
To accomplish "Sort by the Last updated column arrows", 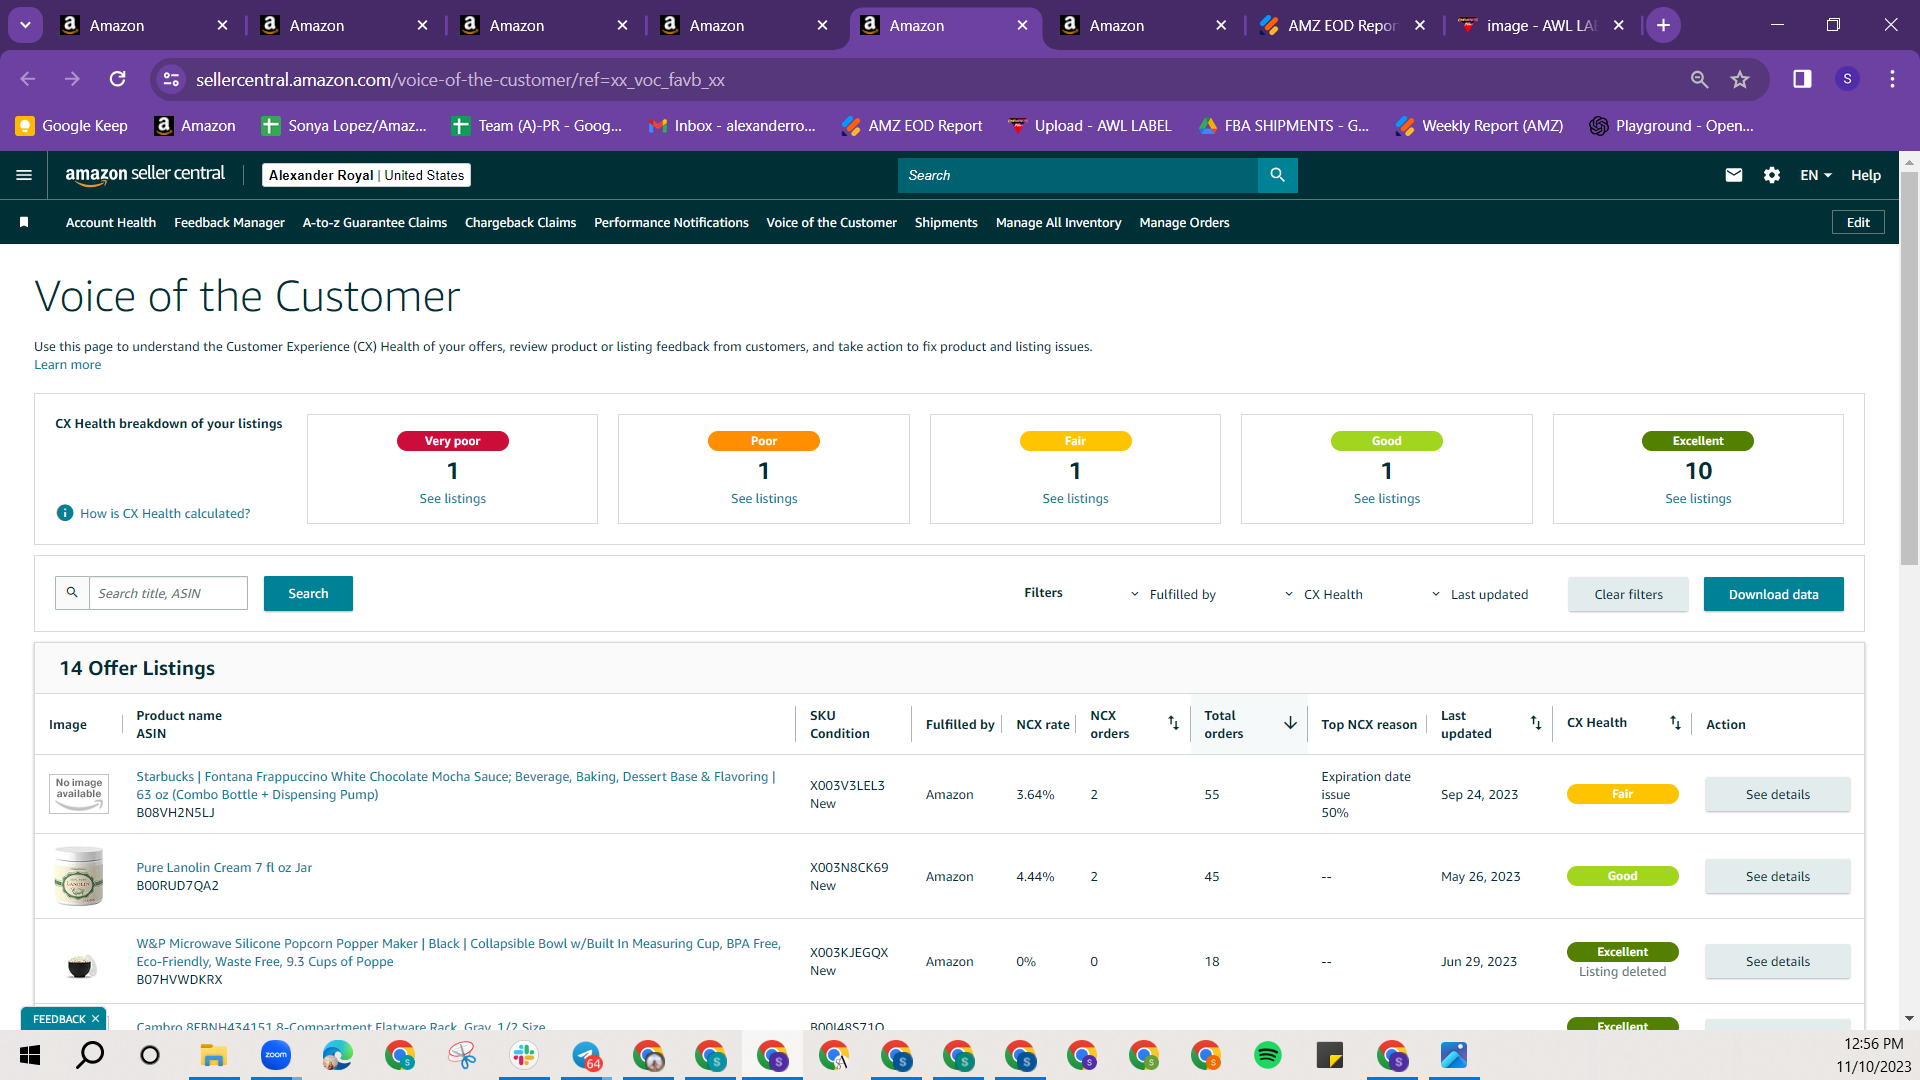I will point(1536,723).
